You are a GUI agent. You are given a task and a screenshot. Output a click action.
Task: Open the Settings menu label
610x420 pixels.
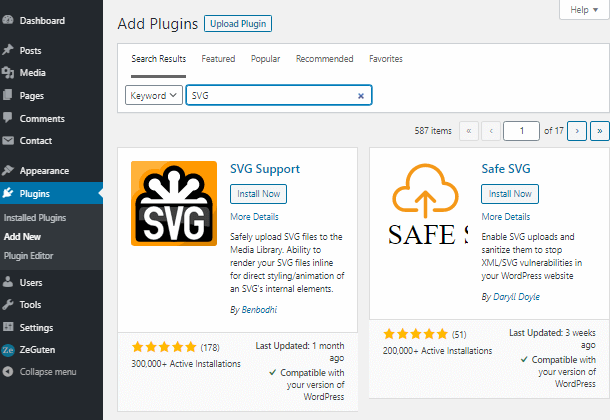(37, 327)
